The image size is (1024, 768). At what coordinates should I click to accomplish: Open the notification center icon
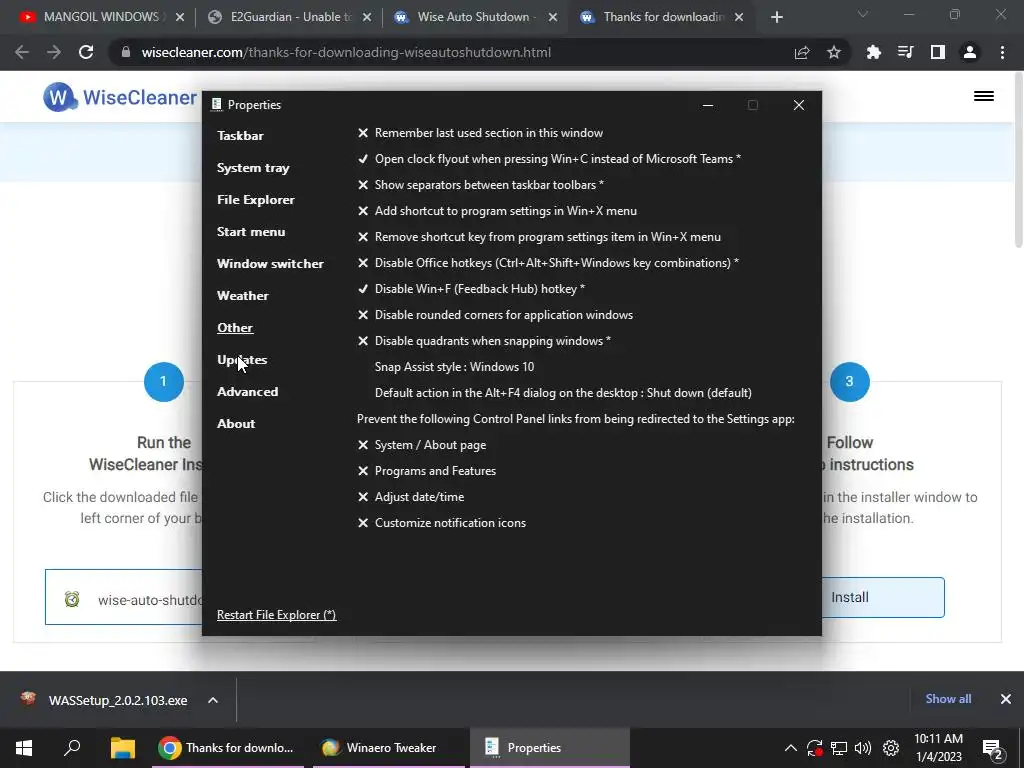point(992,749)
